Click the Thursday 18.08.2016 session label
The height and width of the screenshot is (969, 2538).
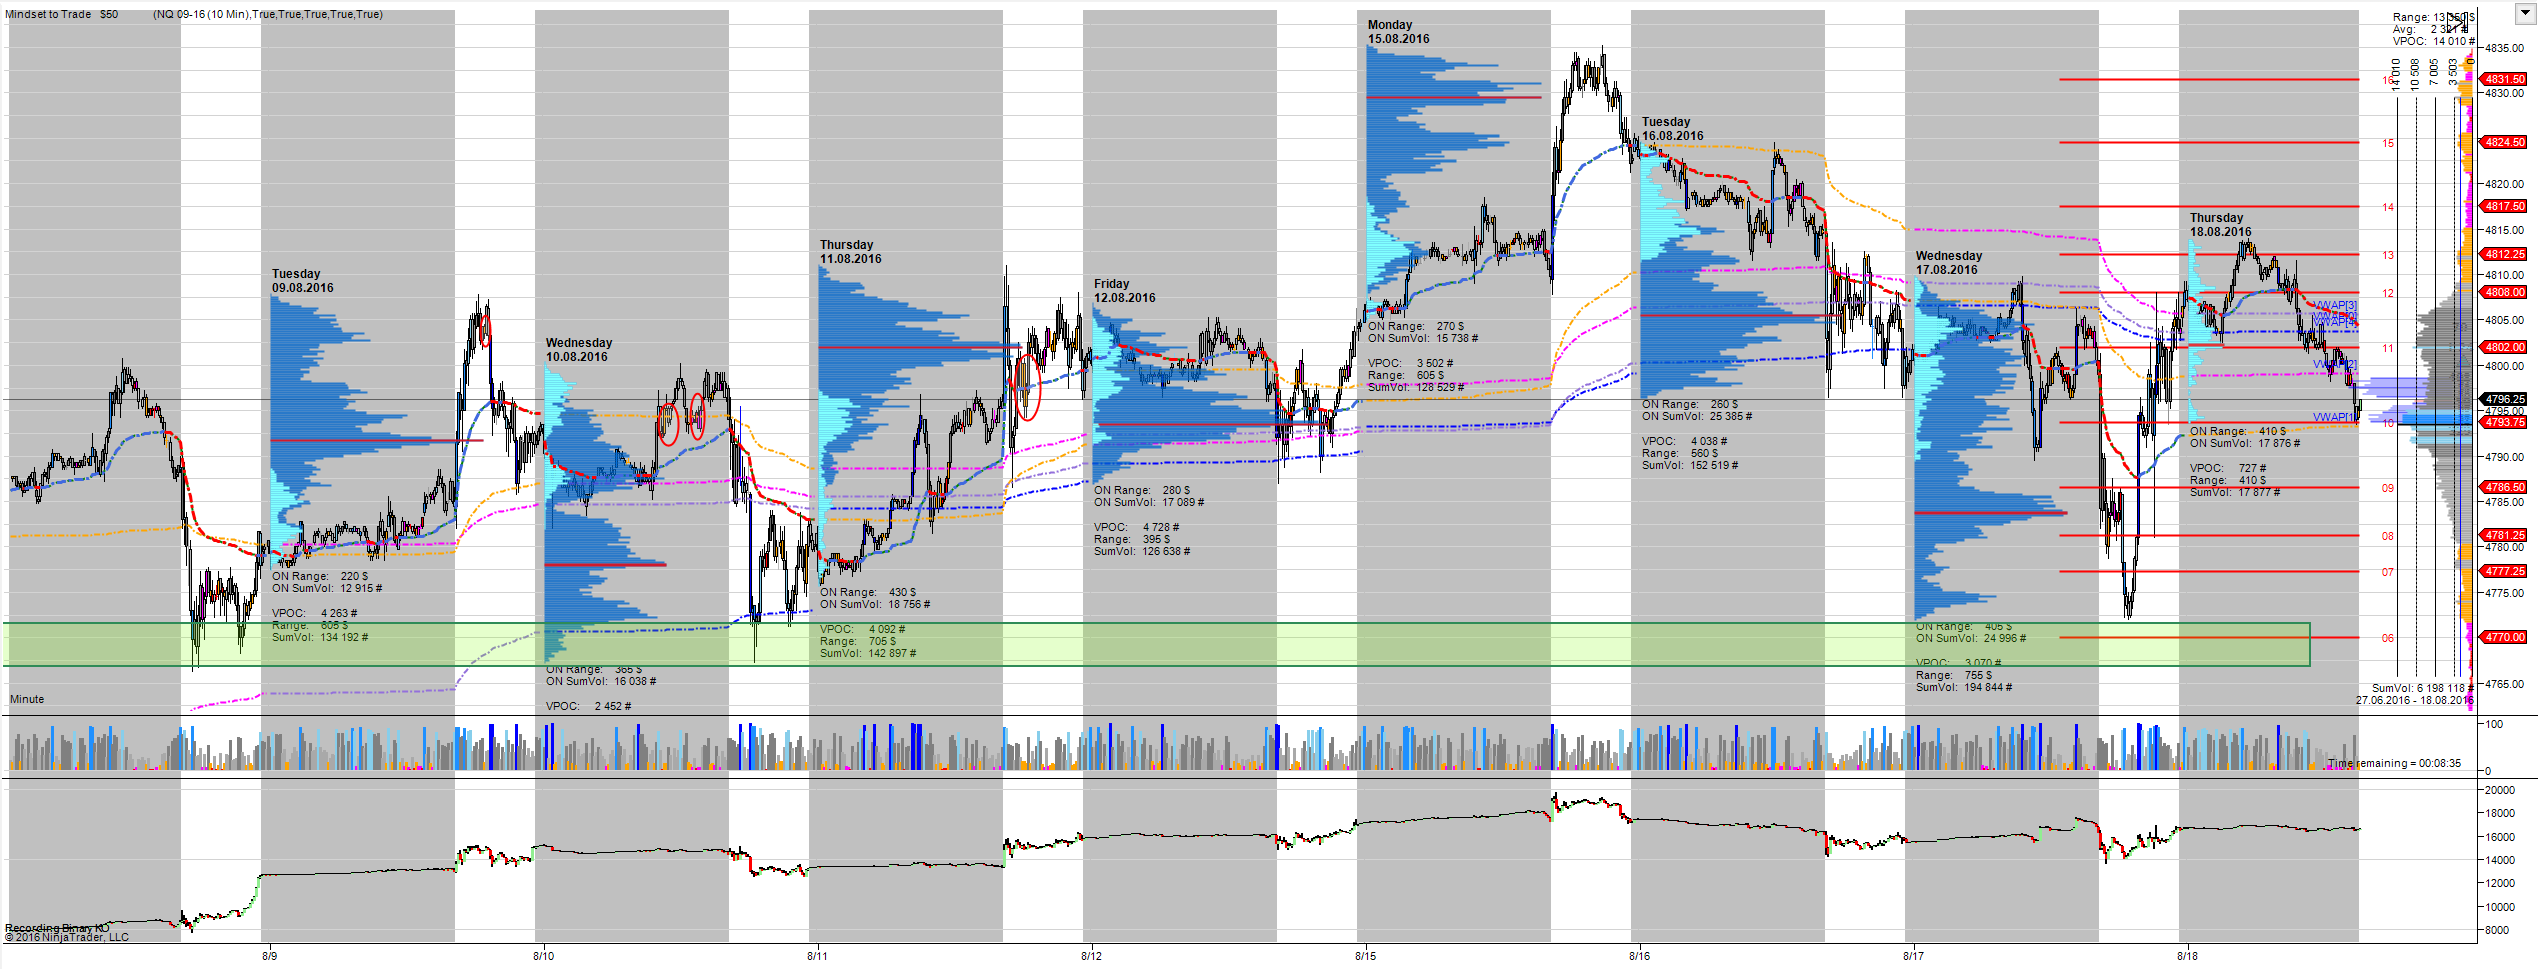coord(2221,225)
